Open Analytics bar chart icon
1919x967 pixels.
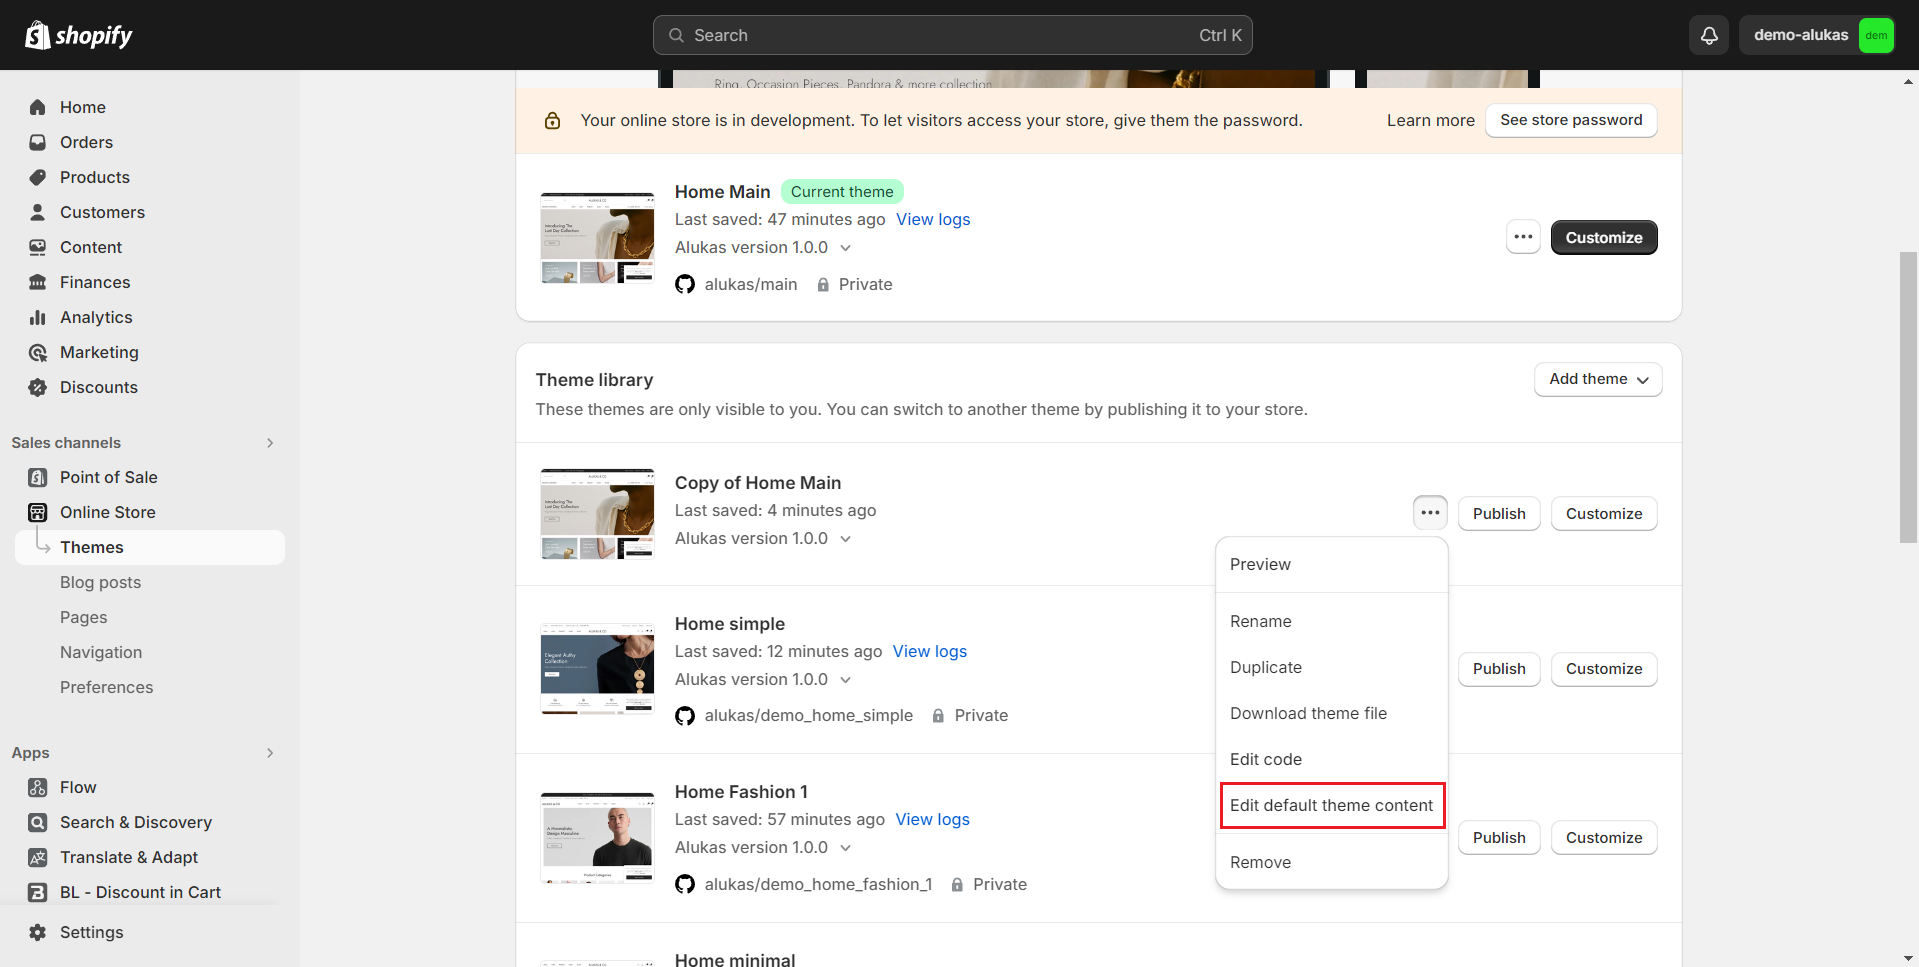38,317
